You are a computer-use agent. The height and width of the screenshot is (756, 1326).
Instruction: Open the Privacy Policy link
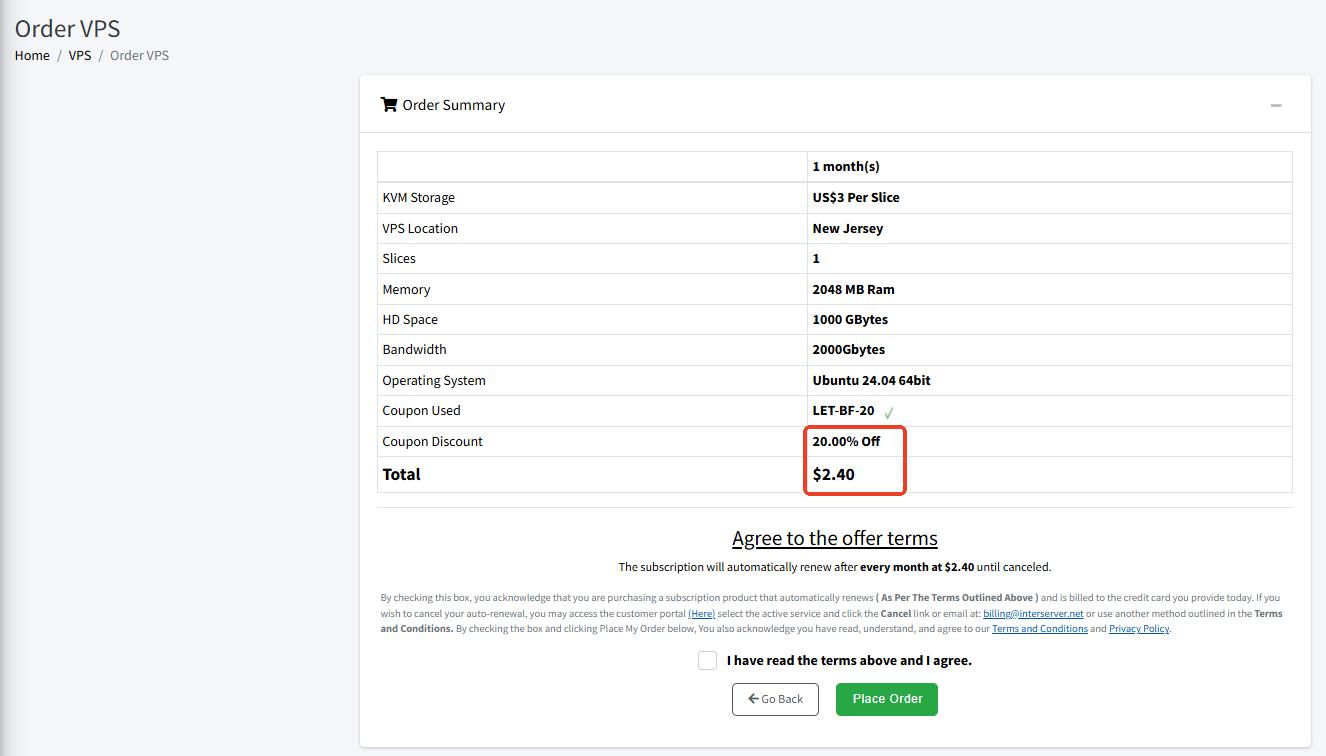[x=1138, y=629]
